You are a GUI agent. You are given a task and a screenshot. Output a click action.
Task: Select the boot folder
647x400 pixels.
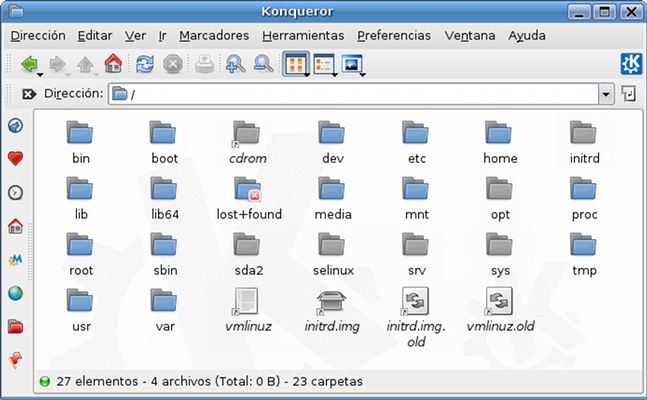tap(164, 143)
